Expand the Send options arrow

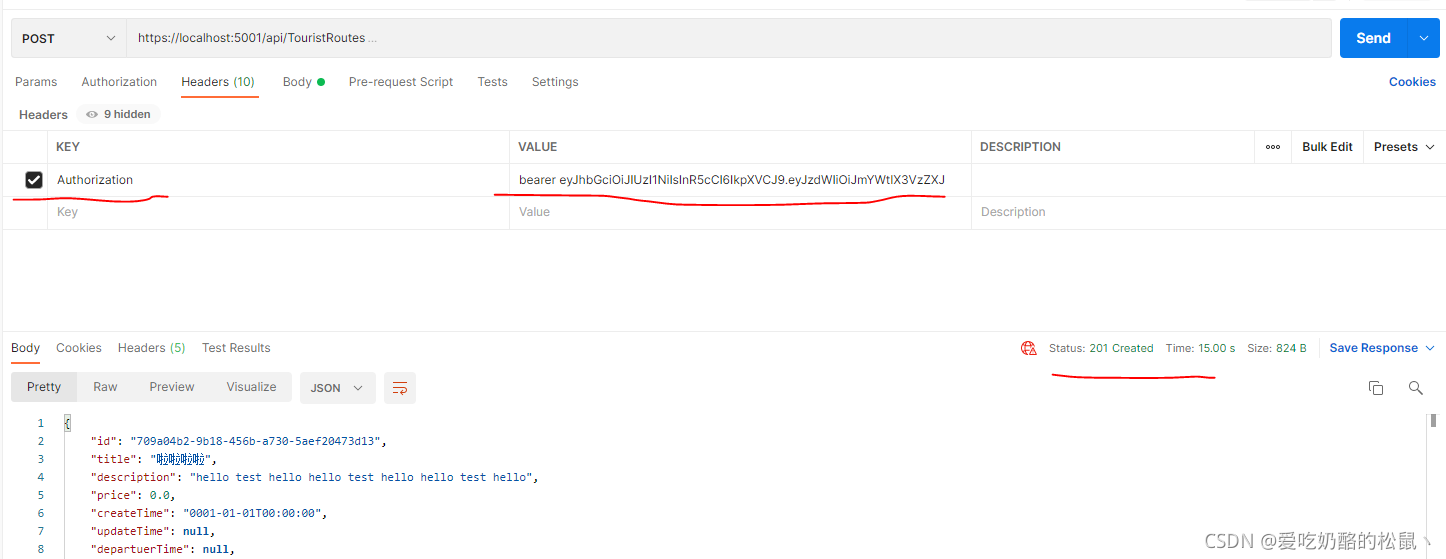(x=1423, y=38)
